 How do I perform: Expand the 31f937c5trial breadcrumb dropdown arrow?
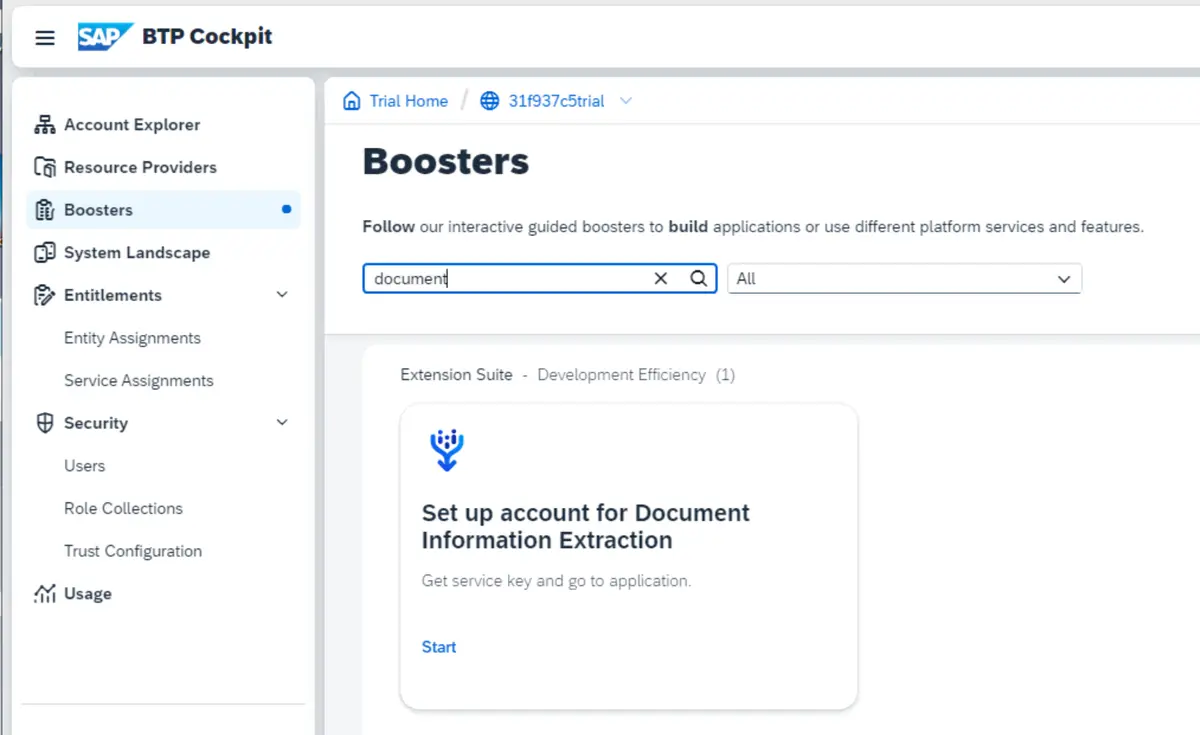(x=626, y=101)
